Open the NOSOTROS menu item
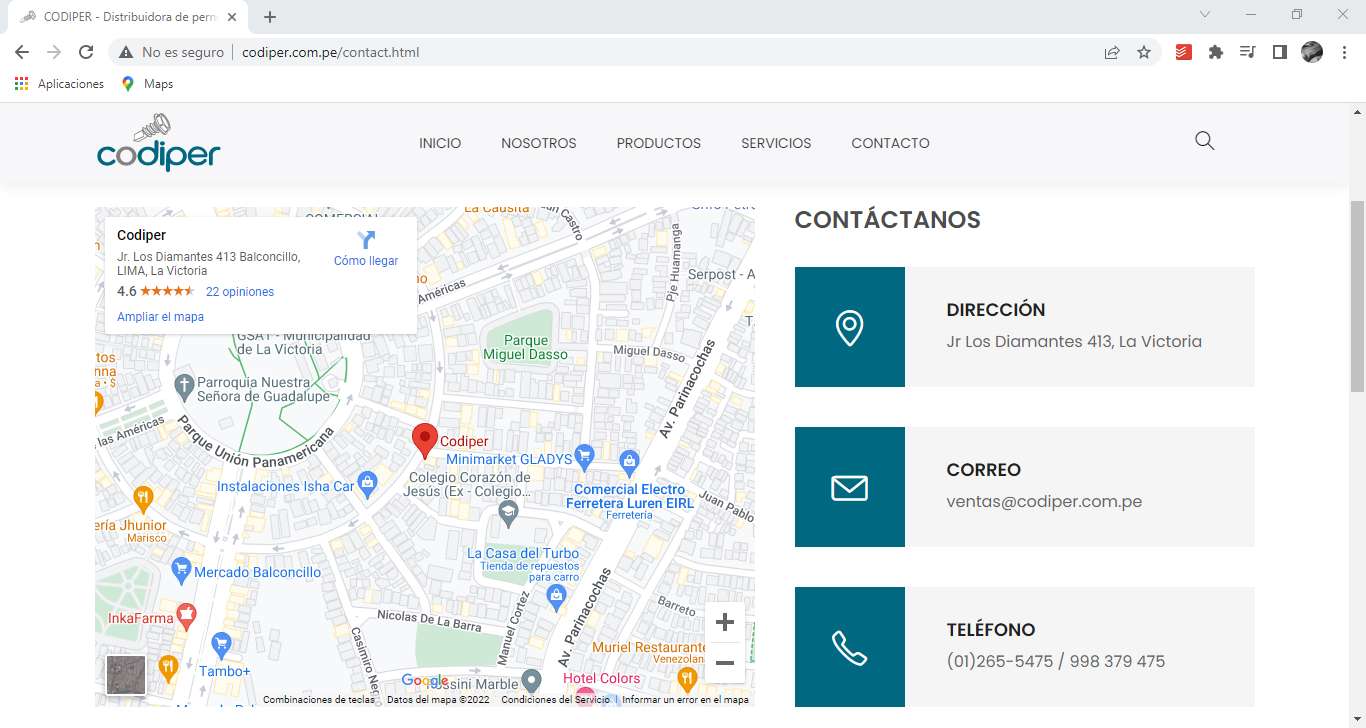The image size is (1366, 728). coord(539,143)
